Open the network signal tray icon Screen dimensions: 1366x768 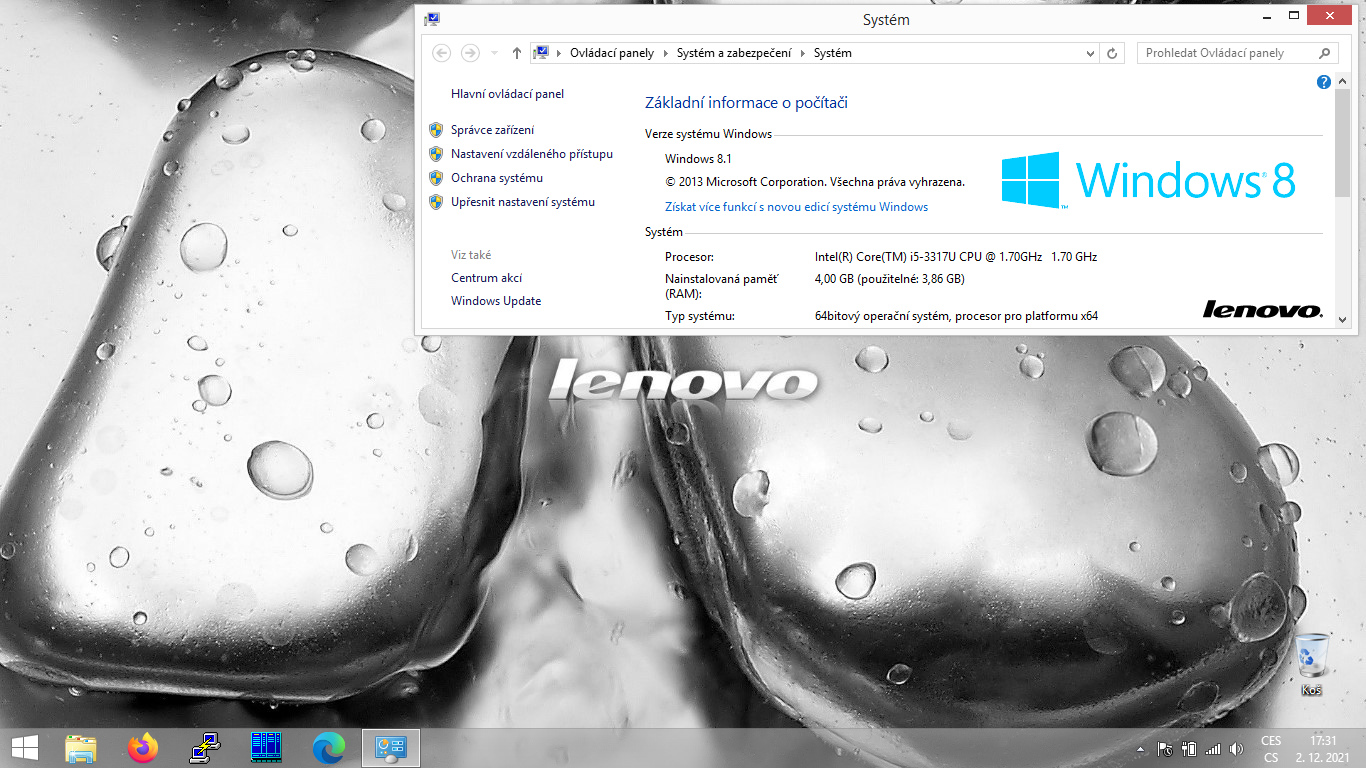click(1212, 748)
